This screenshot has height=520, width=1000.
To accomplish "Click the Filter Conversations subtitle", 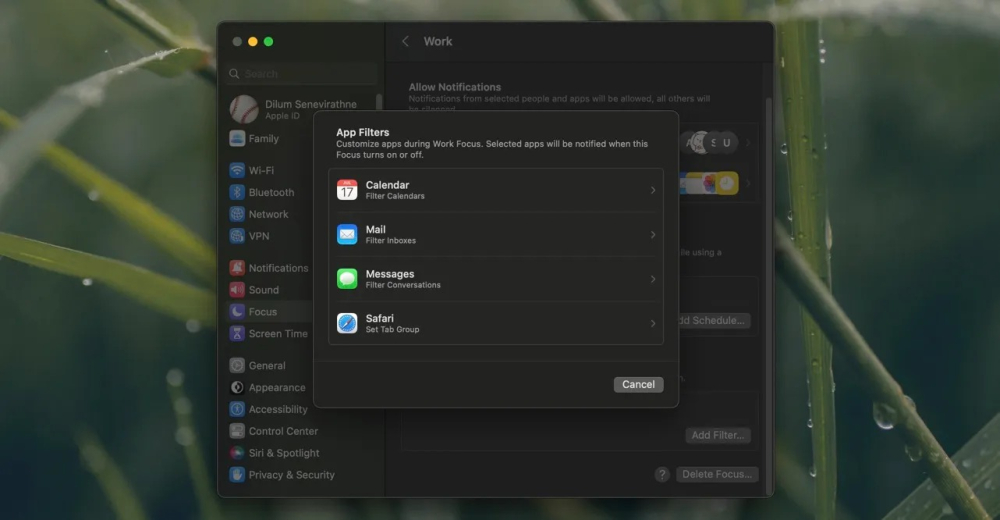I will pyautogui.click(x=403, y=285).
